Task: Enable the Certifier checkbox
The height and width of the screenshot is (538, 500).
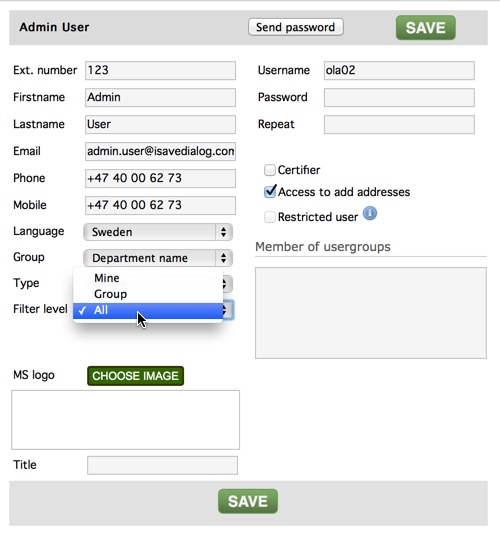Action: 270,170
